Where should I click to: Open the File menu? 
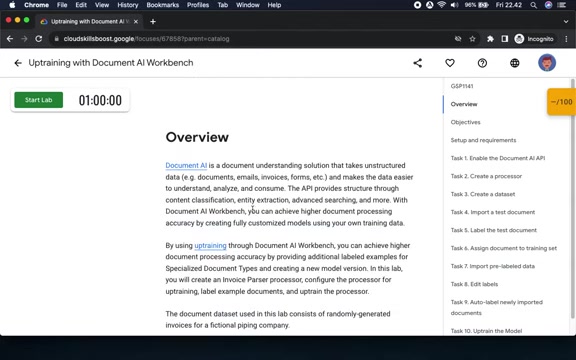[62, 5]
